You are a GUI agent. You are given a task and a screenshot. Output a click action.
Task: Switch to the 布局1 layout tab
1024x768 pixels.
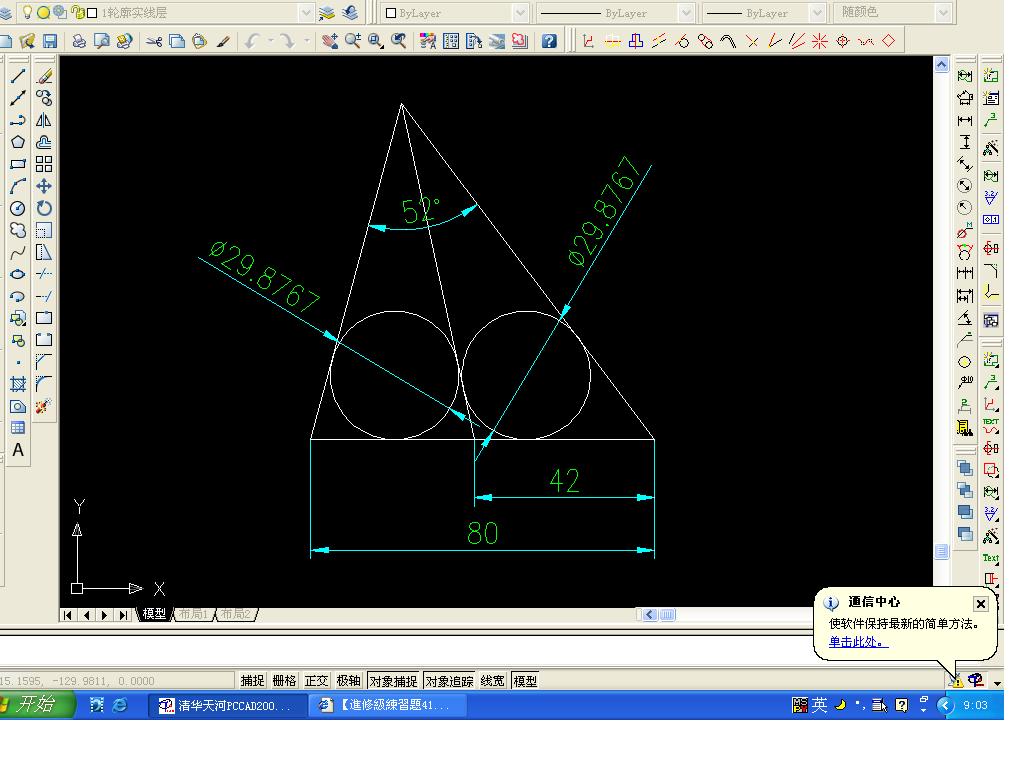pyautogui.click(x=193, y=614)
